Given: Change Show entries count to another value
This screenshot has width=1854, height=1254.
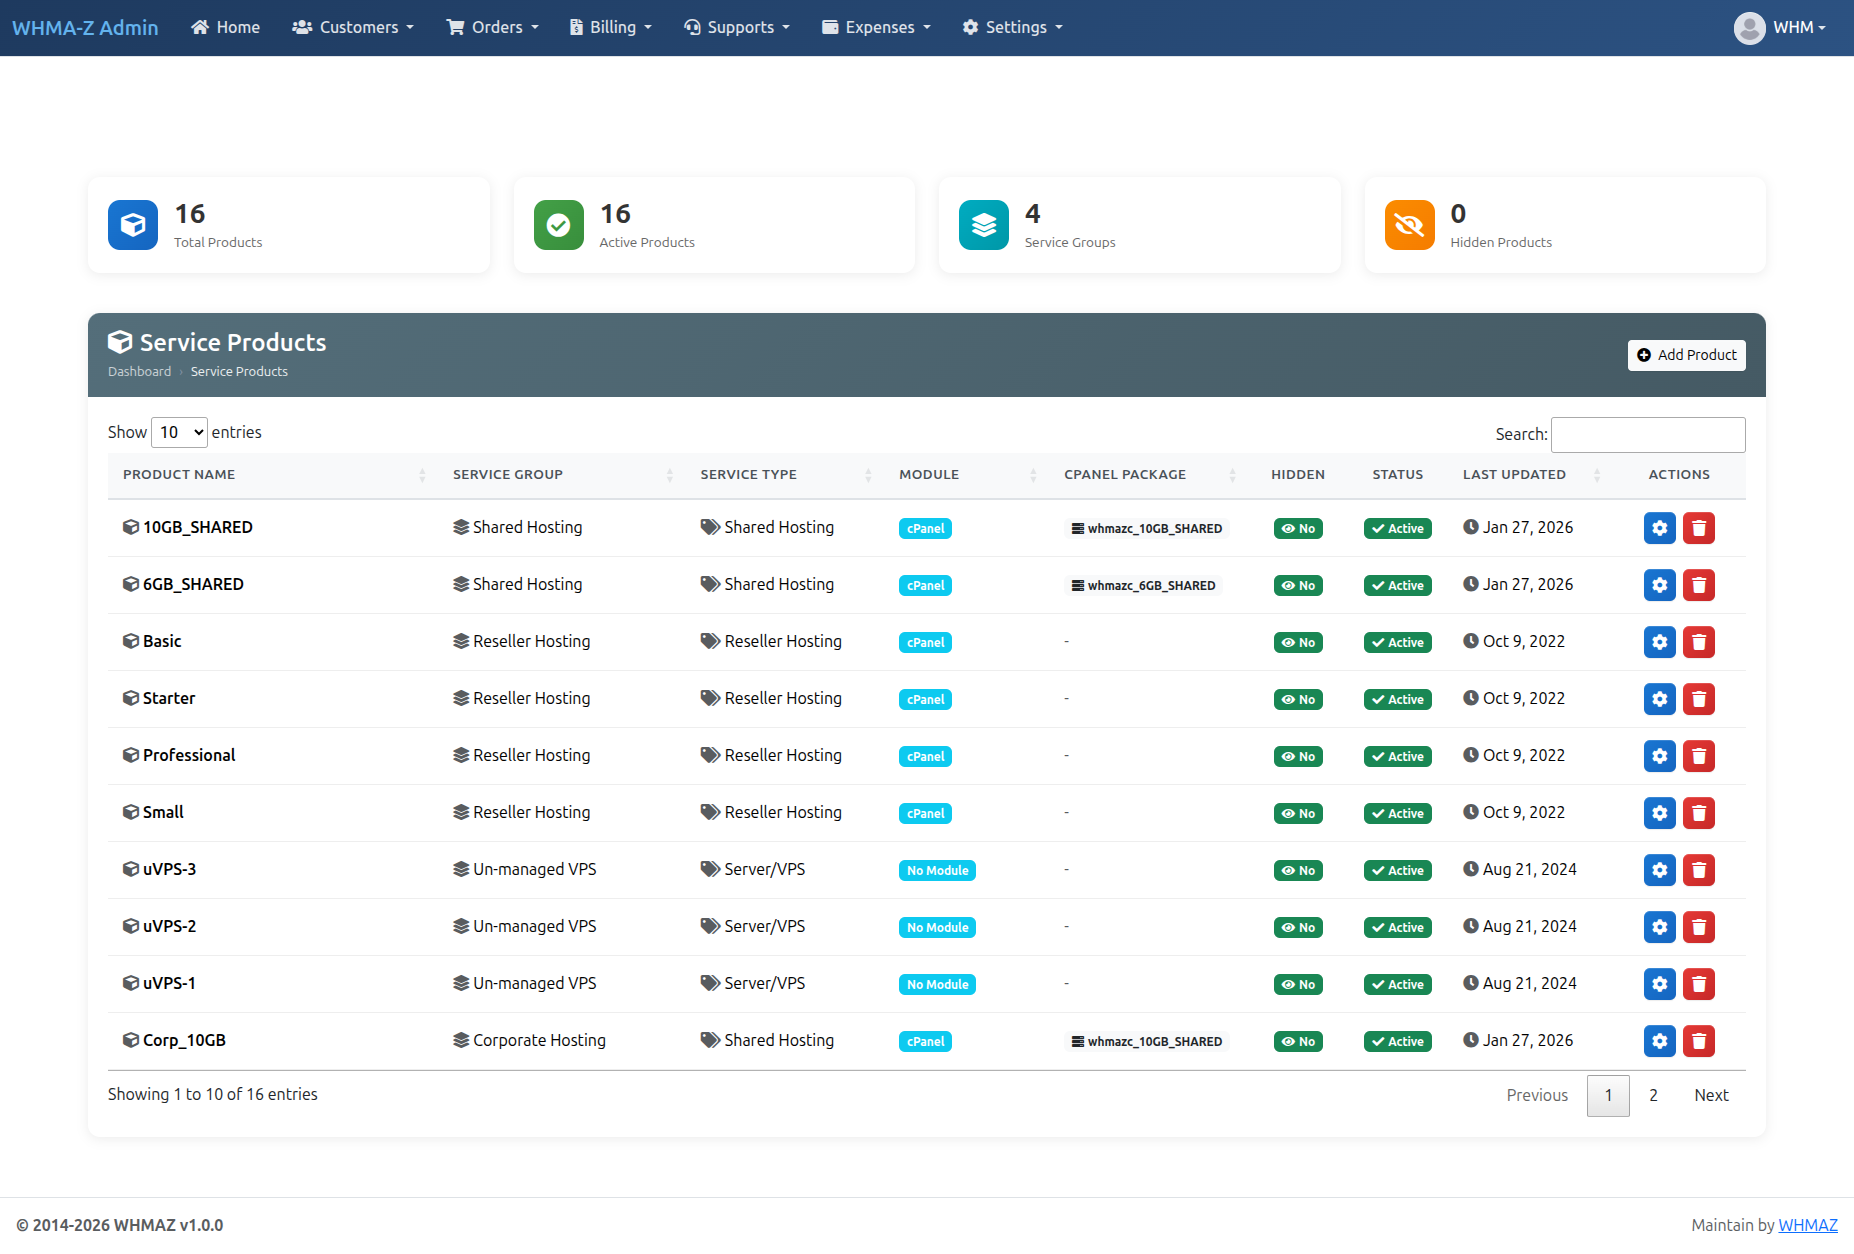Looking at the screenshot, I should 178,432.
